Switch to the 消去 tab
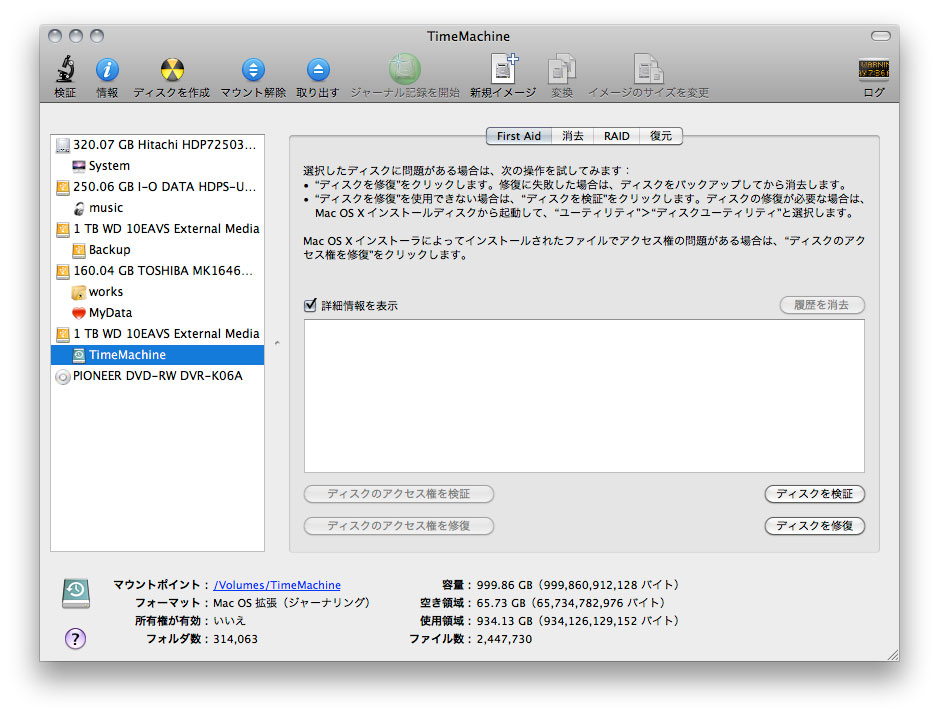This screenshot has height=716, width=939. point(573,136)
